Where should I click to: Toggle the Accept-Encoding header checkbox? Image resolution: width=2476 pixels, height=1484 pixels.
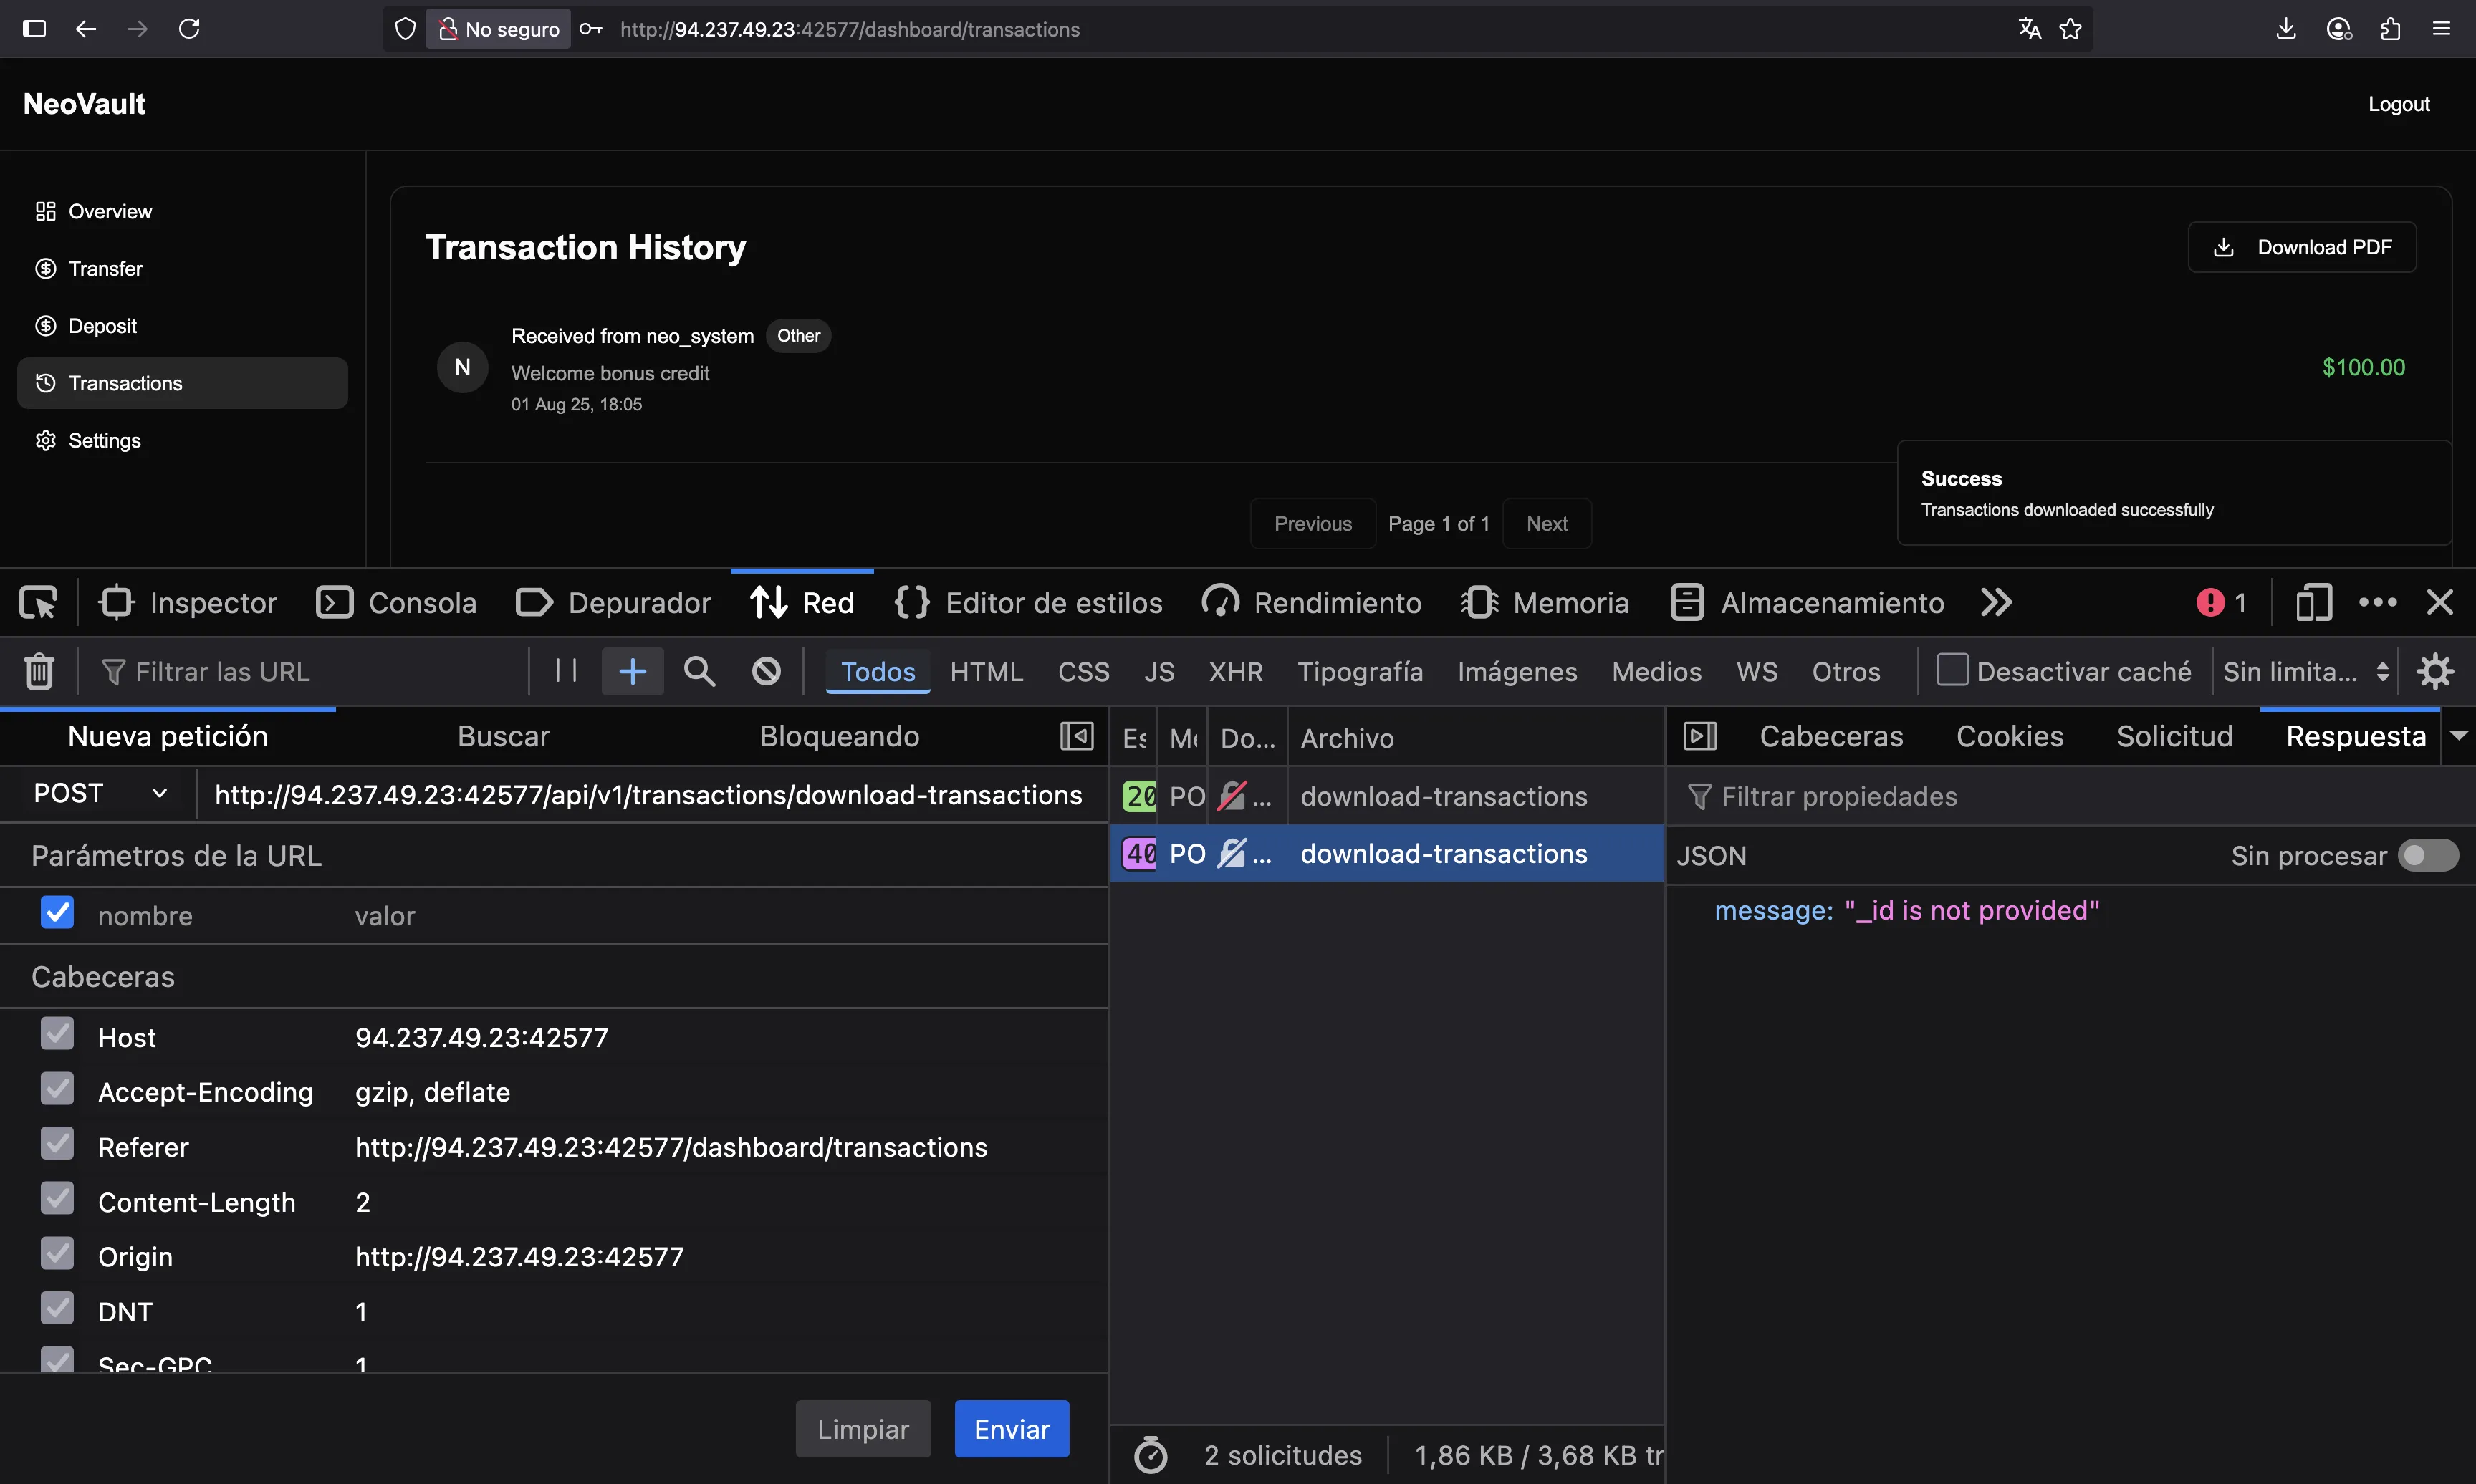57,1089
